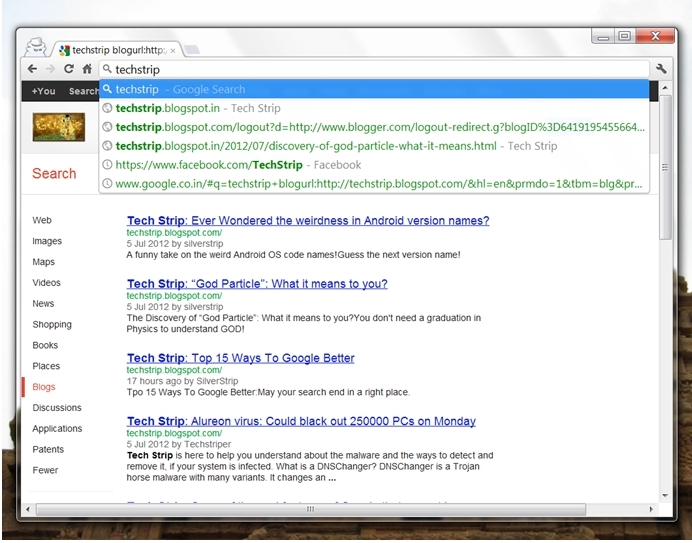692x543 pixels.
Task: Pick techstrip.blogspot.in Tech Strip suggestion
Action: tap(374, 108)
